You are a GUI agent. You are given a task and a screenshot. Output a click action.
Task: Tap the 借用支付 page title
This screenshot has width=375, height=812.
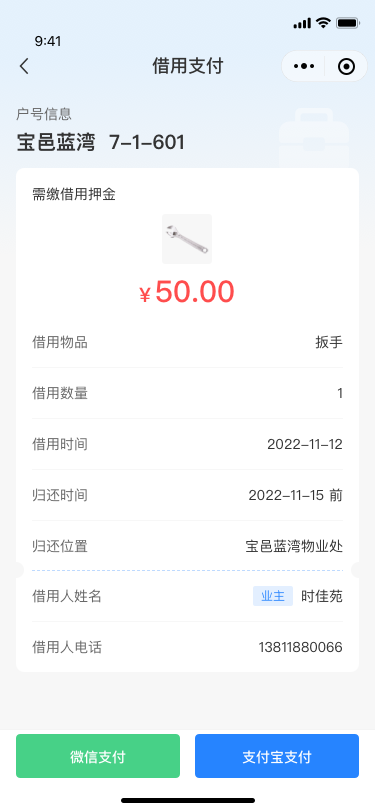coord(188,66)
